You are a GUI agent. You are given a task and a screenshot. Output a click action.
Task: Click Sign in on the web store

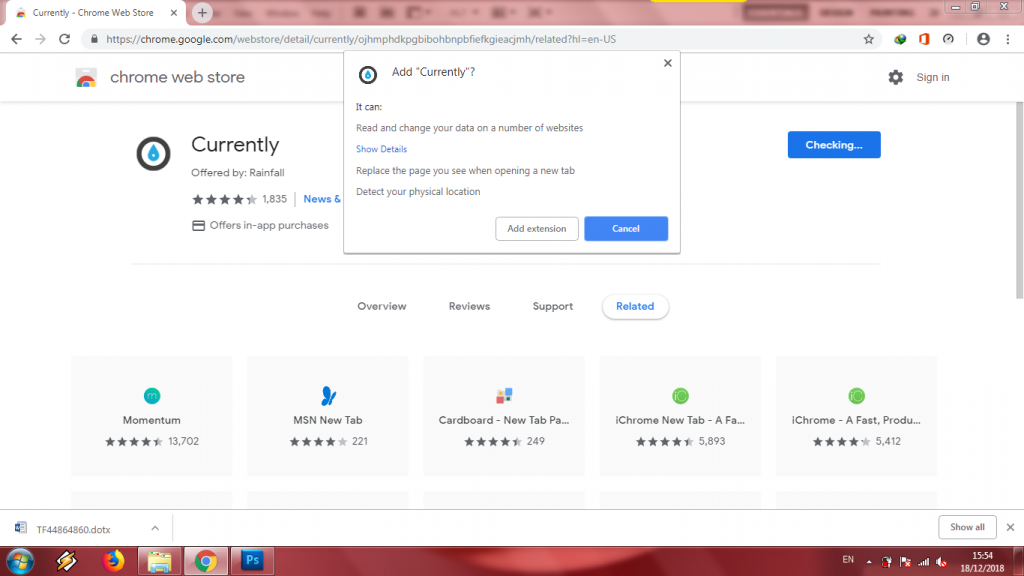[933, 77]
